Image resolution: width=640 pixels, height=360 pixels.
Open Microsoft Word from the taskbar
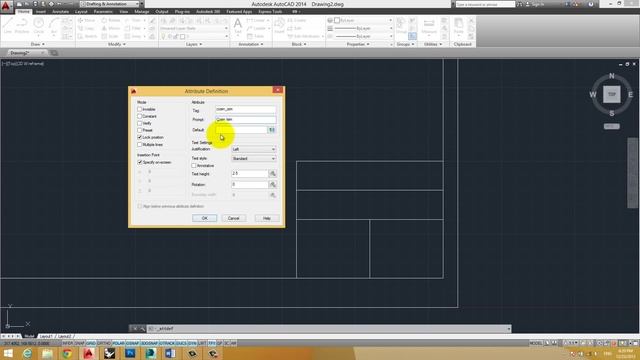click(170, 353)
